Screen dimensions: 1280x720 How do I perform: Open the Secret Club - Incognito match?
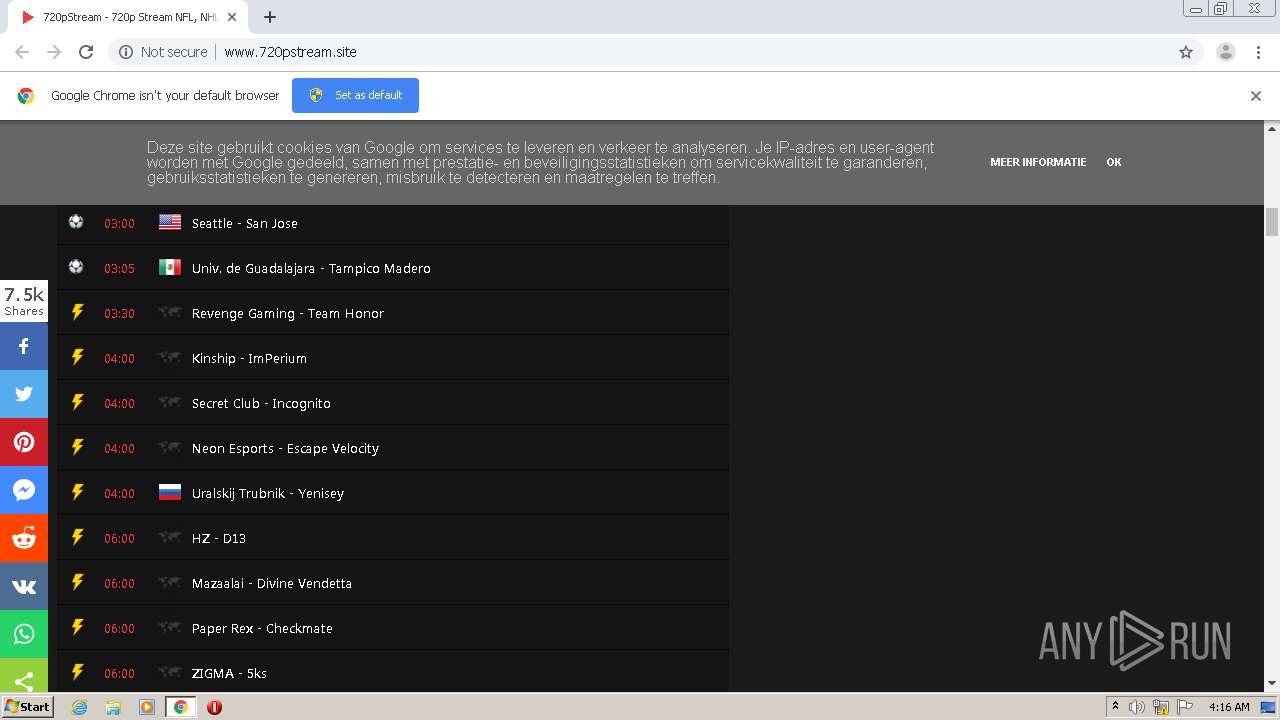click(261, 403)
